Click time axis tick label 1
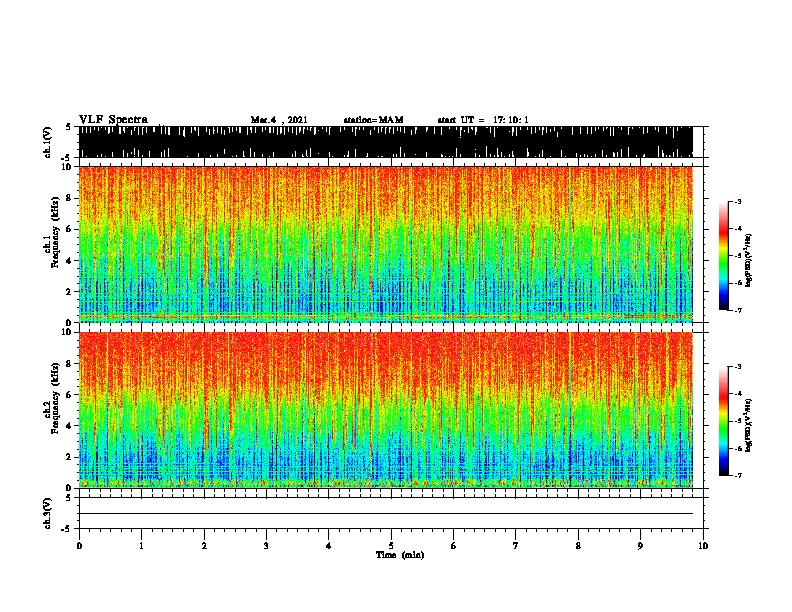 [141, 546]
